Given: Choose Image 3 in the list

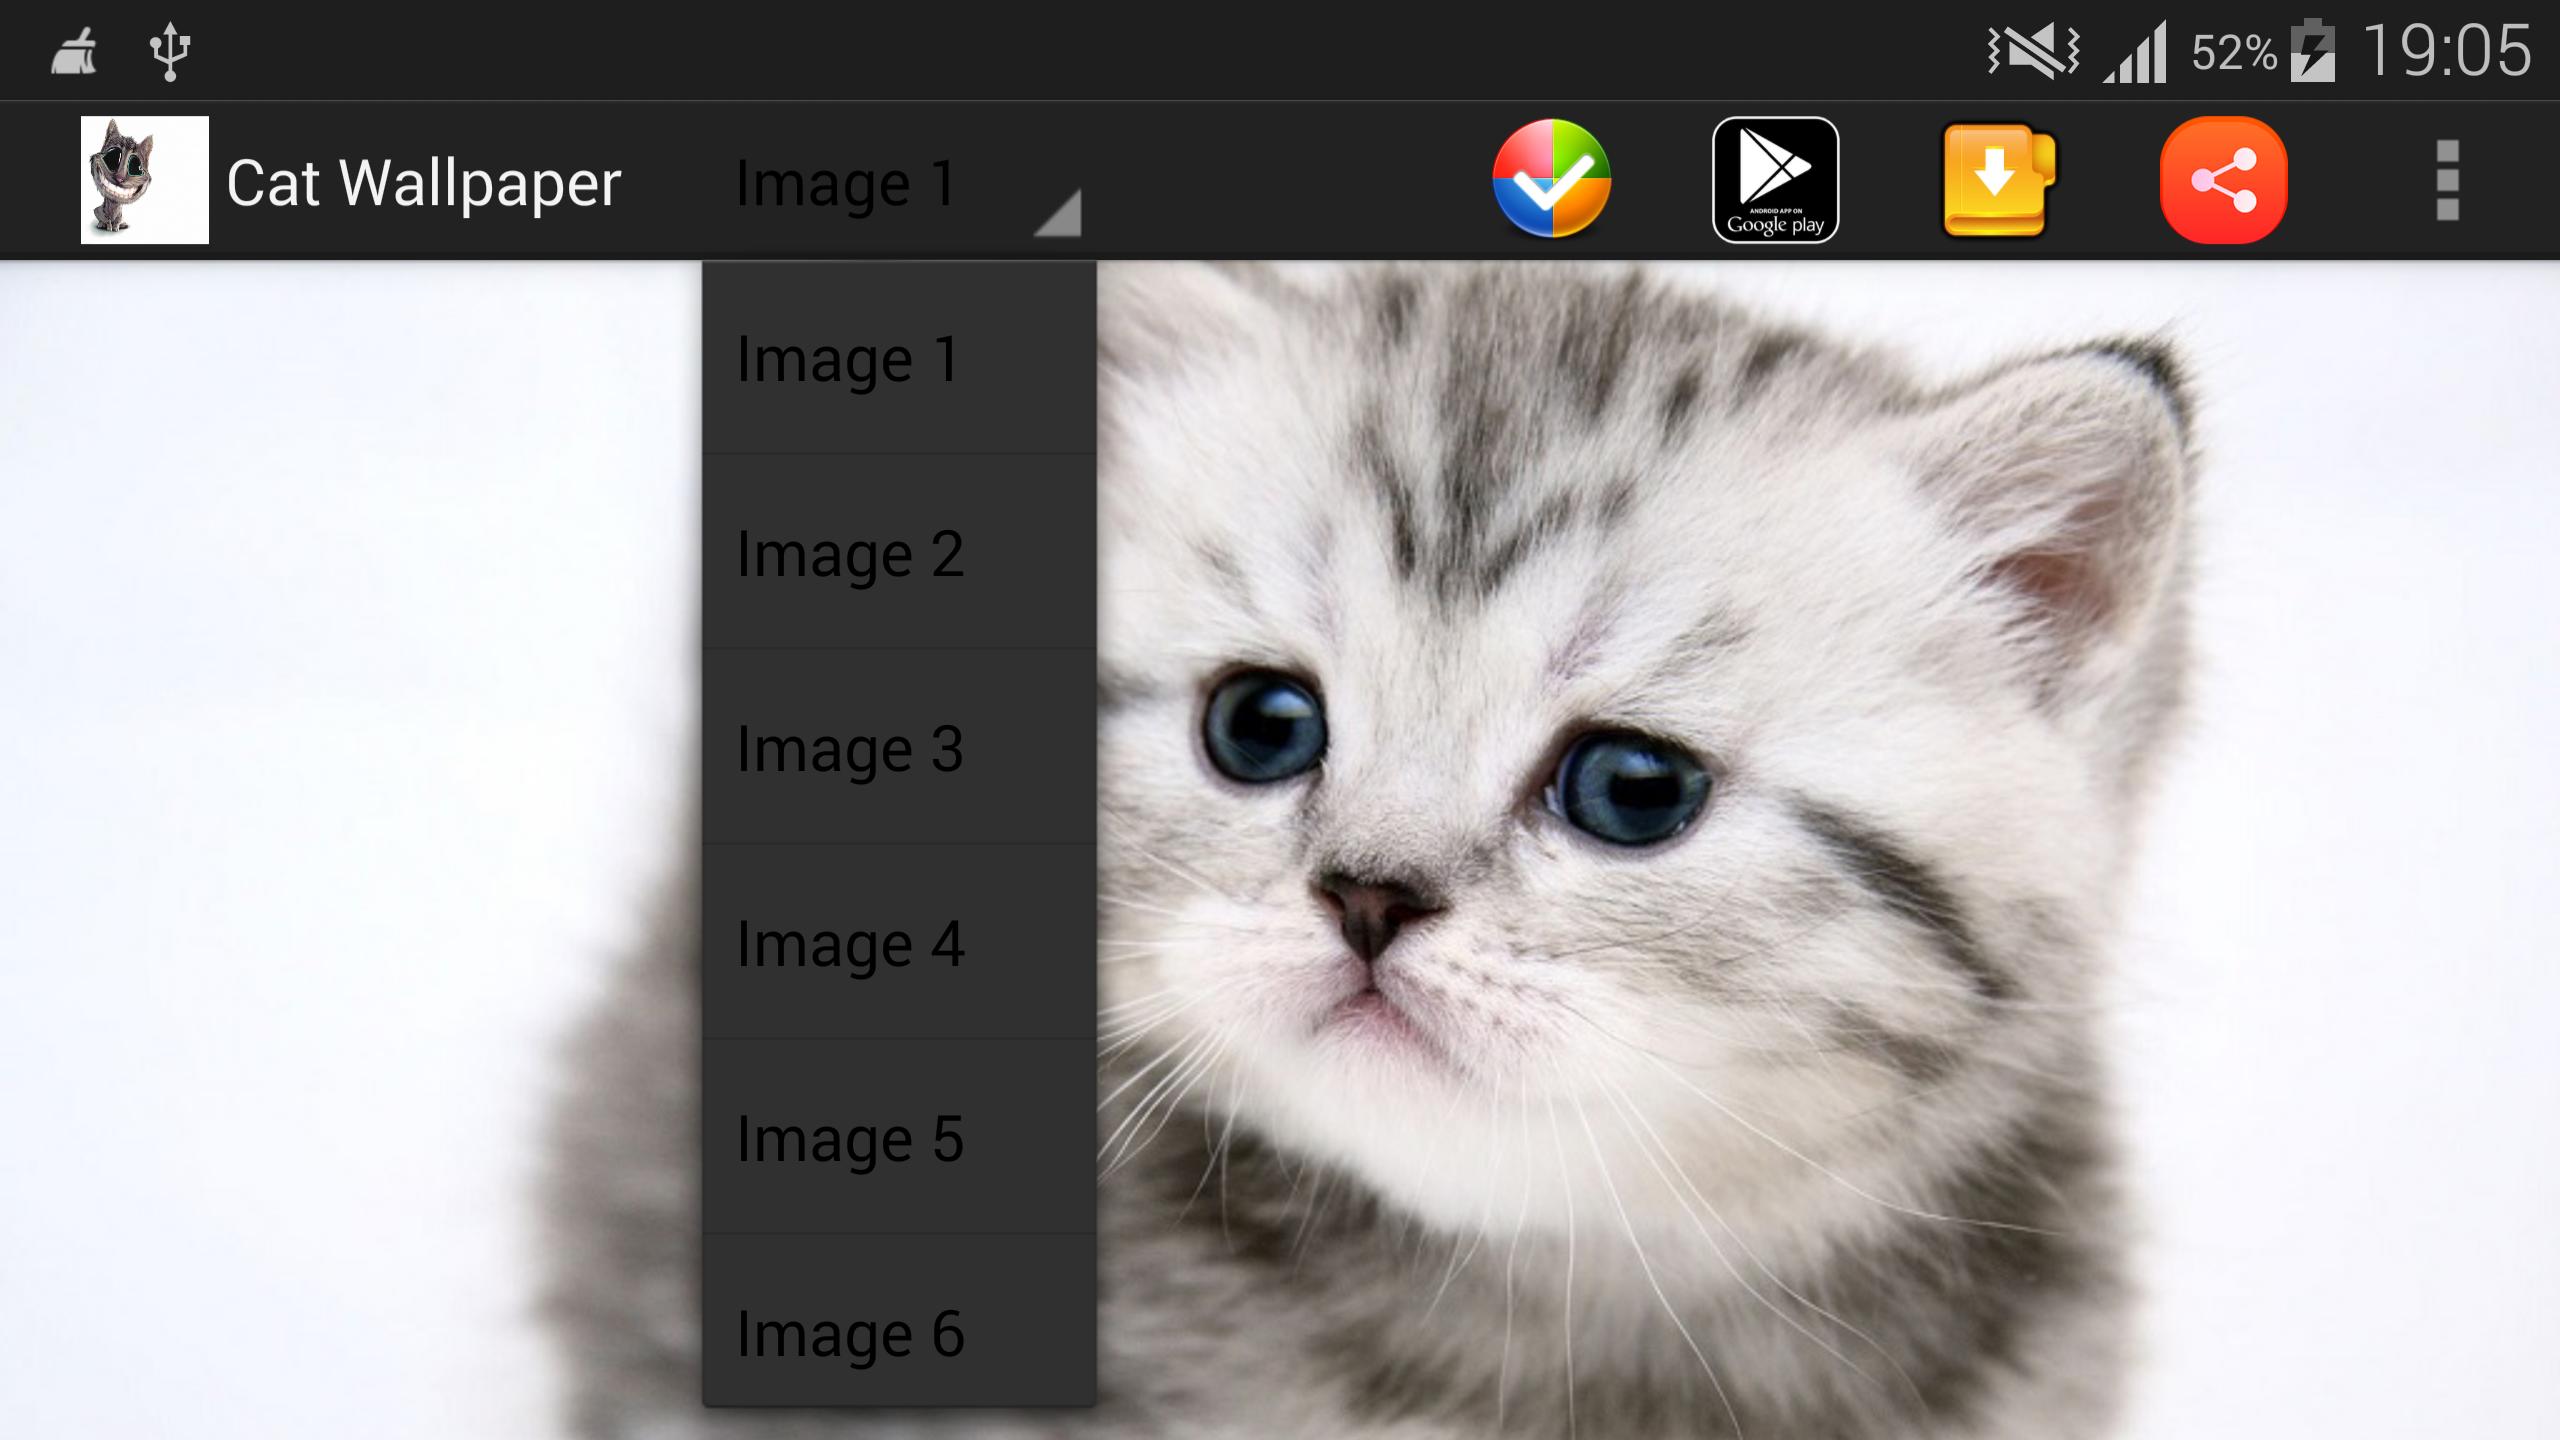Looking at the screenshot, I should (x=899, y=748).
